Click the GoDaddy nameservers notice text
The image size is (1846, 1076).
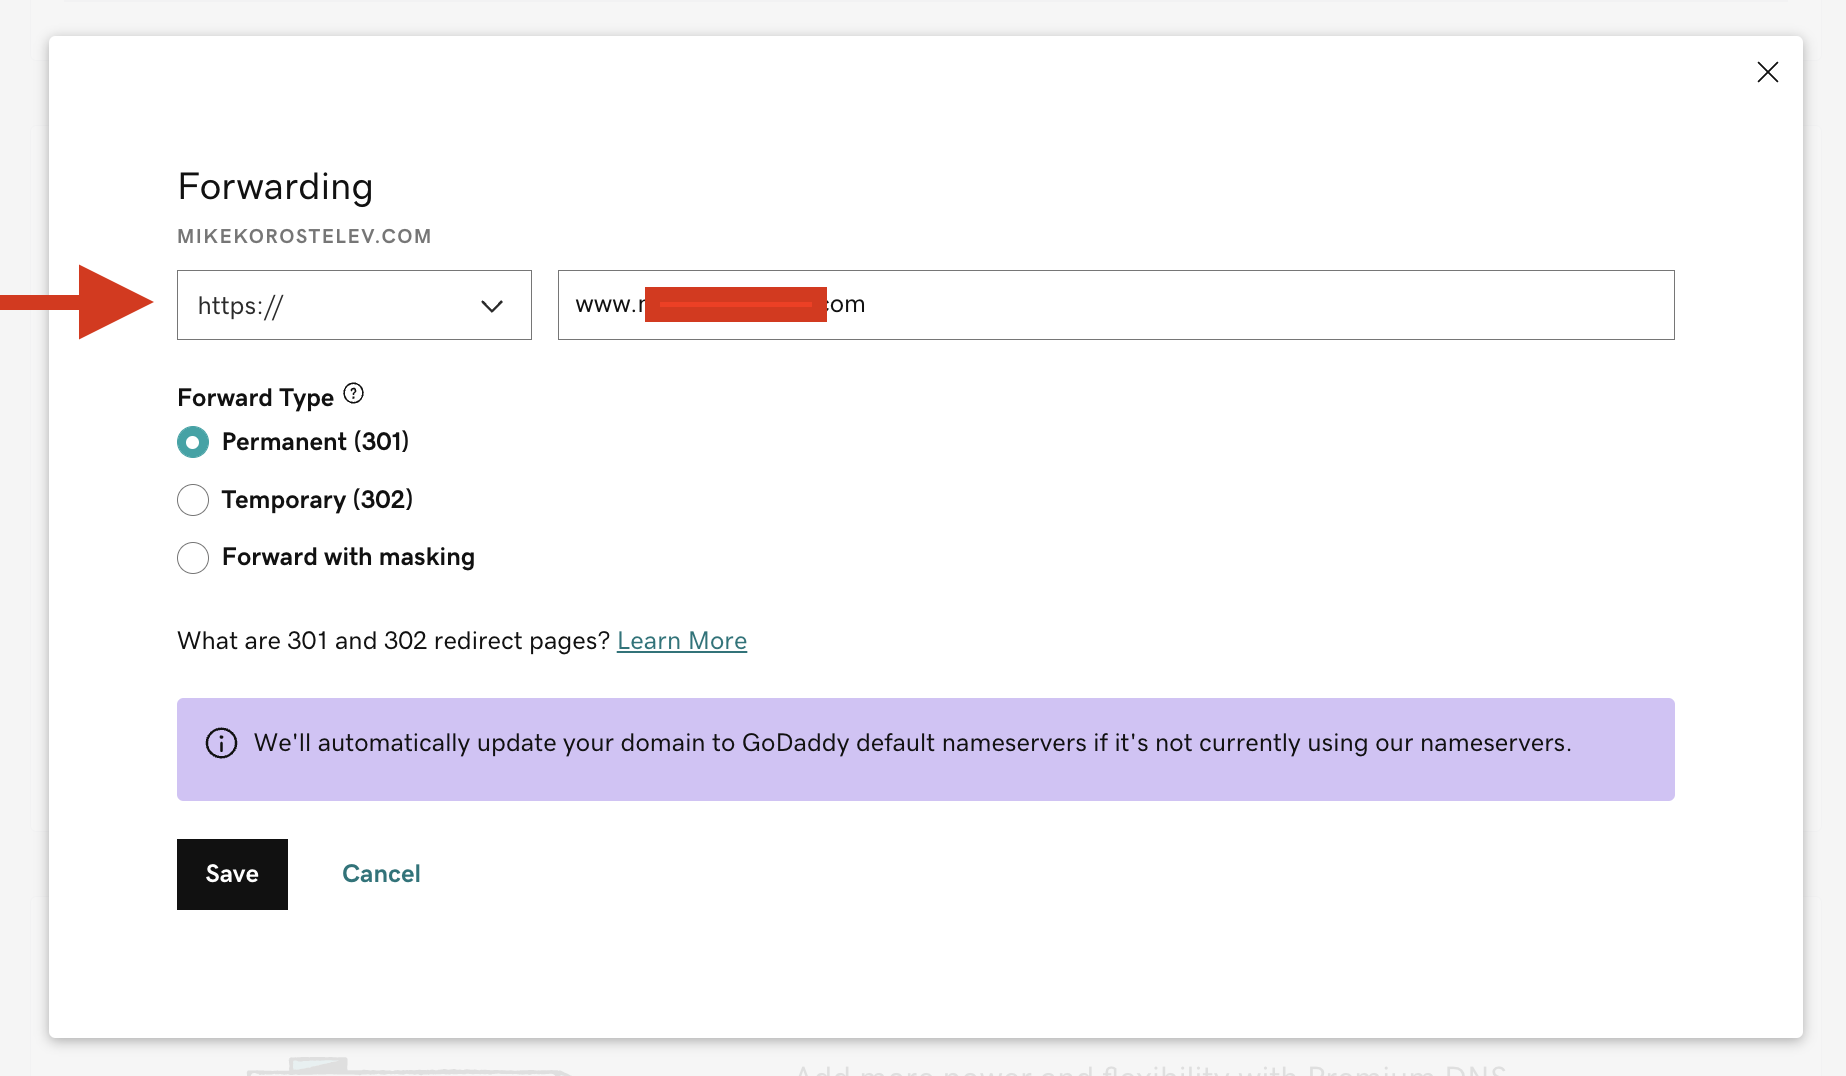(x=912, y=743)
